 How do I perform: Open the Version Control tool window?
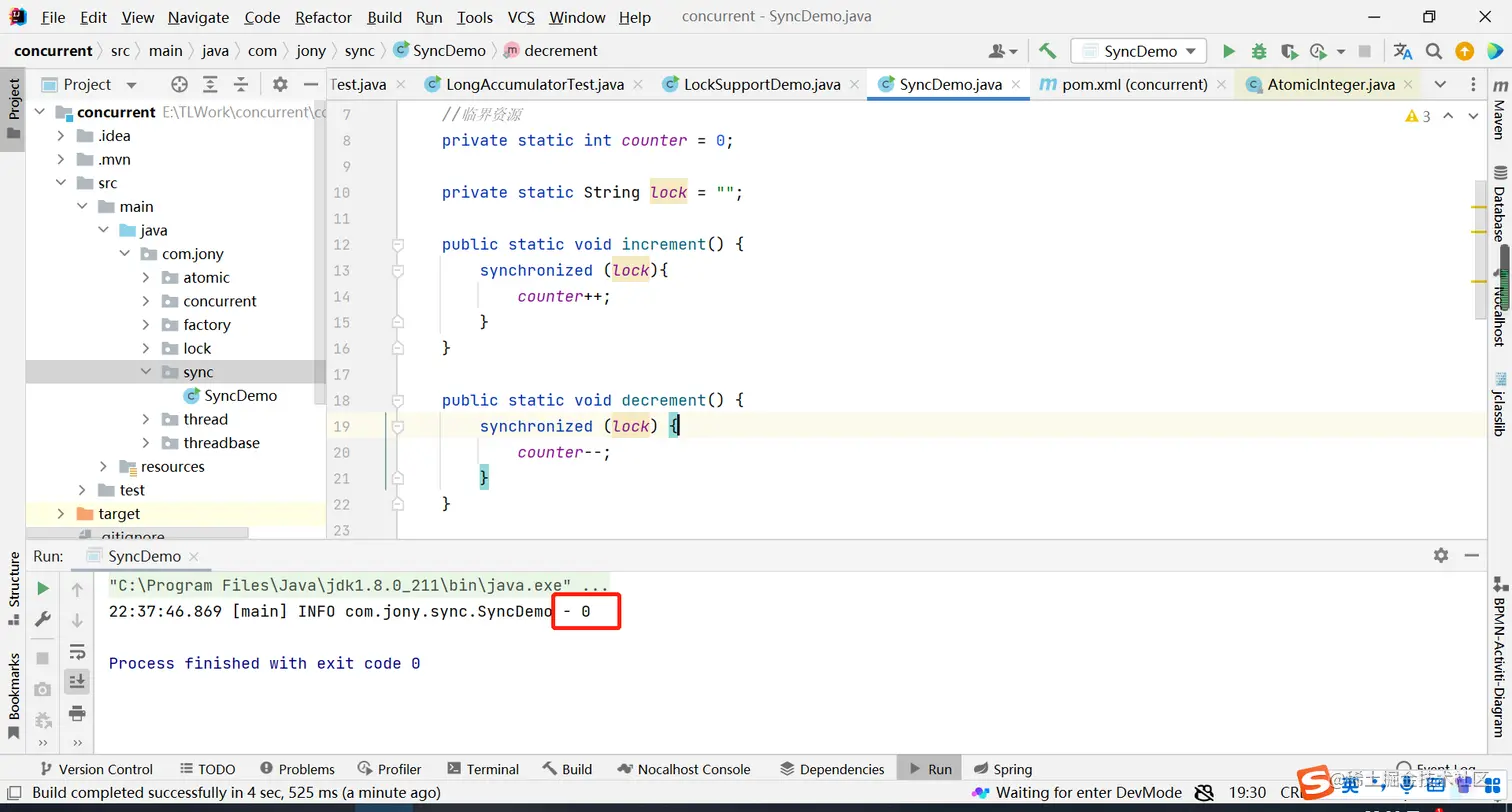pos(96,769)
